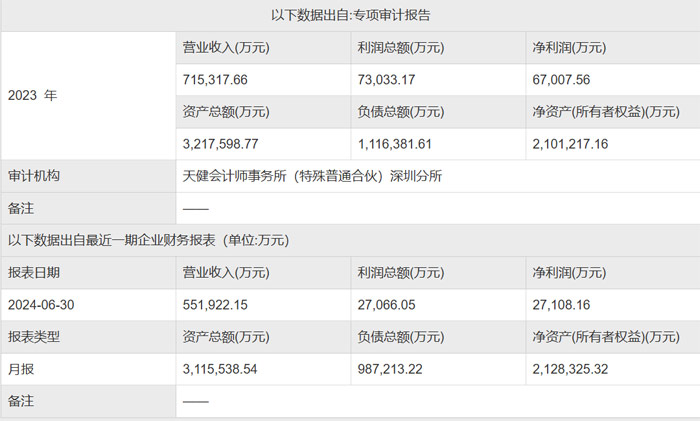Image resolution: width=700 pixels, height=421 pixels.
Task: Click total liabilities value 987,213.22
Action: [x=395, y=369]
